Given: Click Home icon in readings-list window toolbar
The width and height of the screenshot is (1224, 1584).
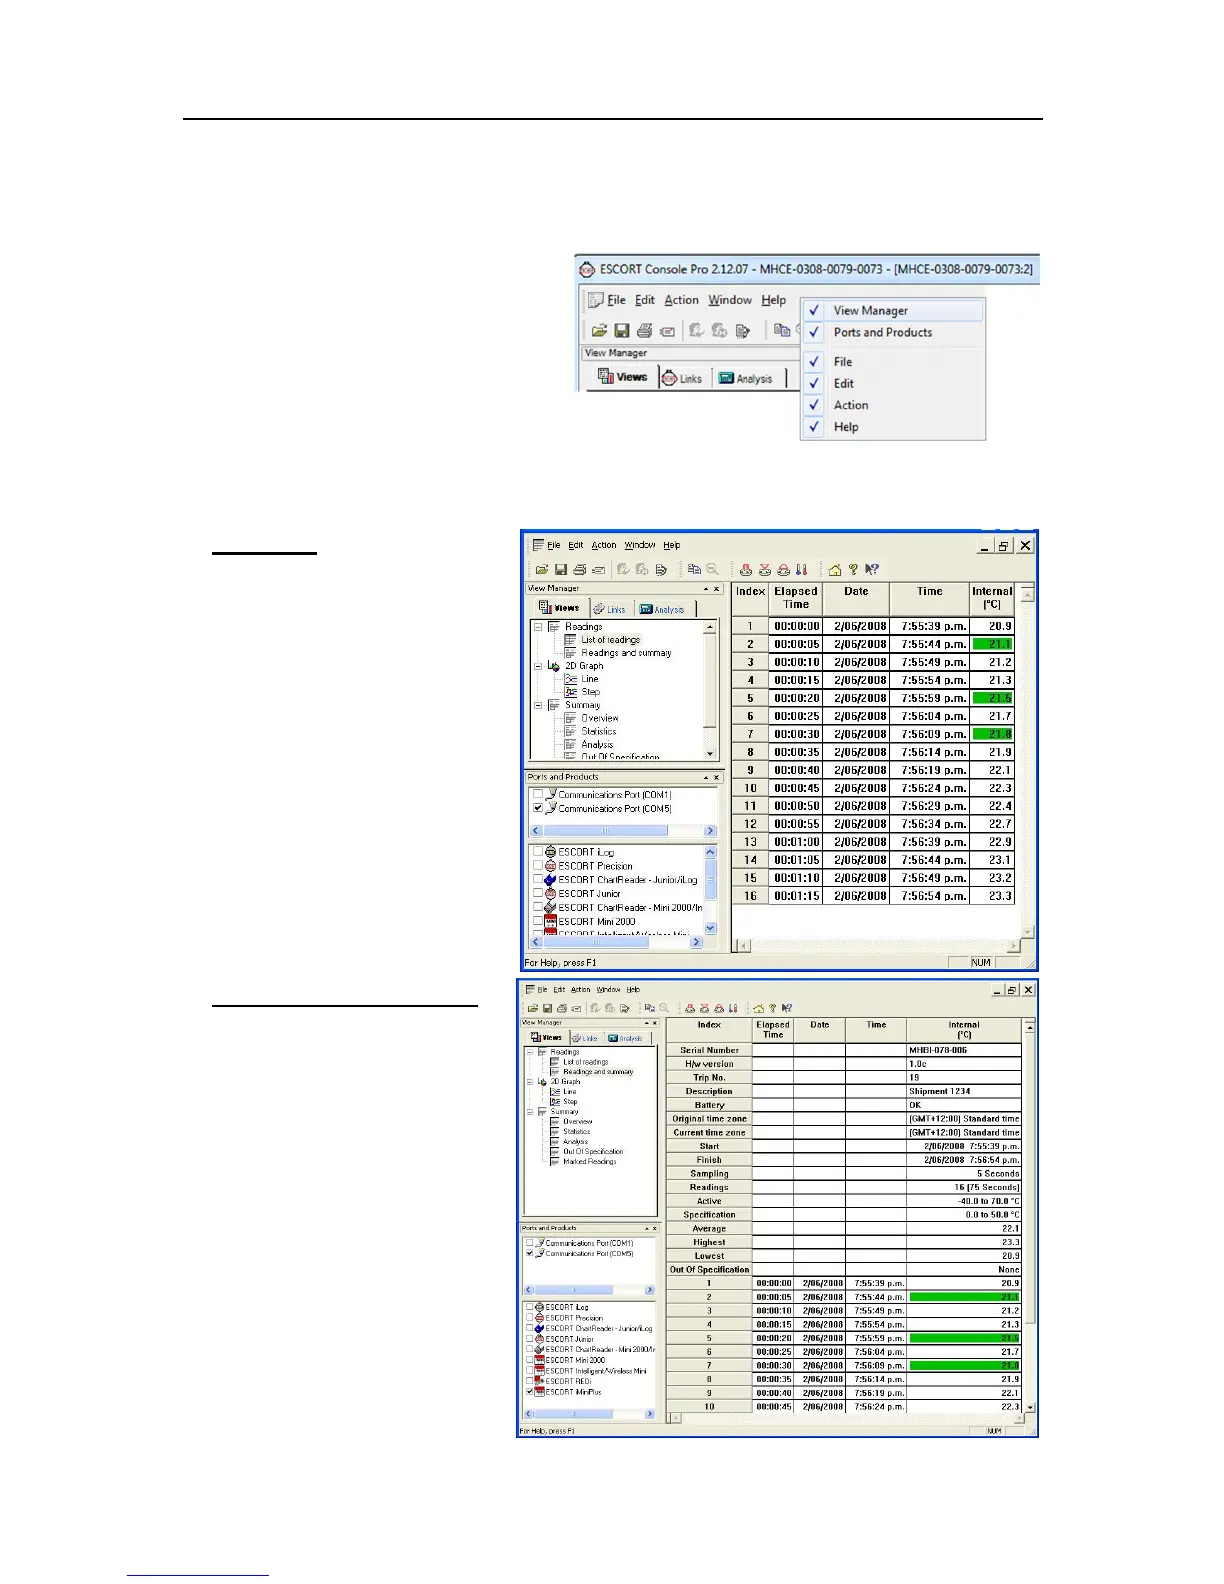Looking at the screenshot, I should click(x=835, y=570).
